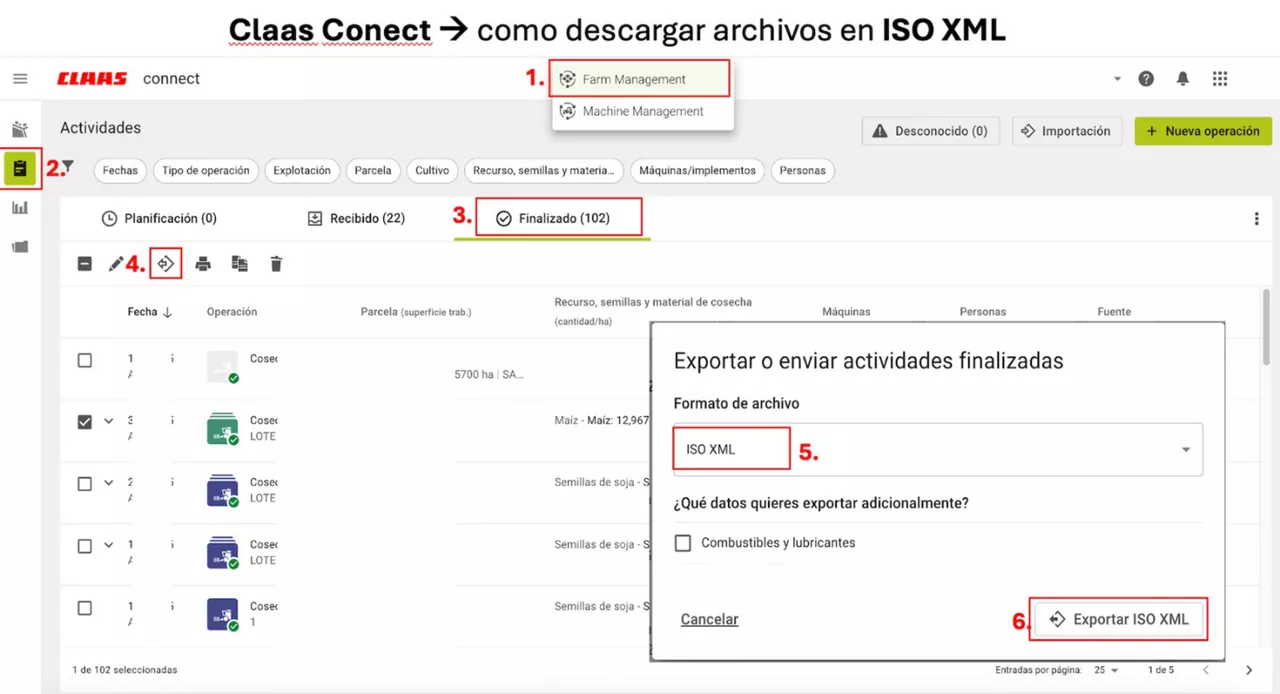The height and width of the screenshot is (694, 1280).
Task: Open the Cultivo filter chip
Action: pyautogui.click(x=432, y=171)
